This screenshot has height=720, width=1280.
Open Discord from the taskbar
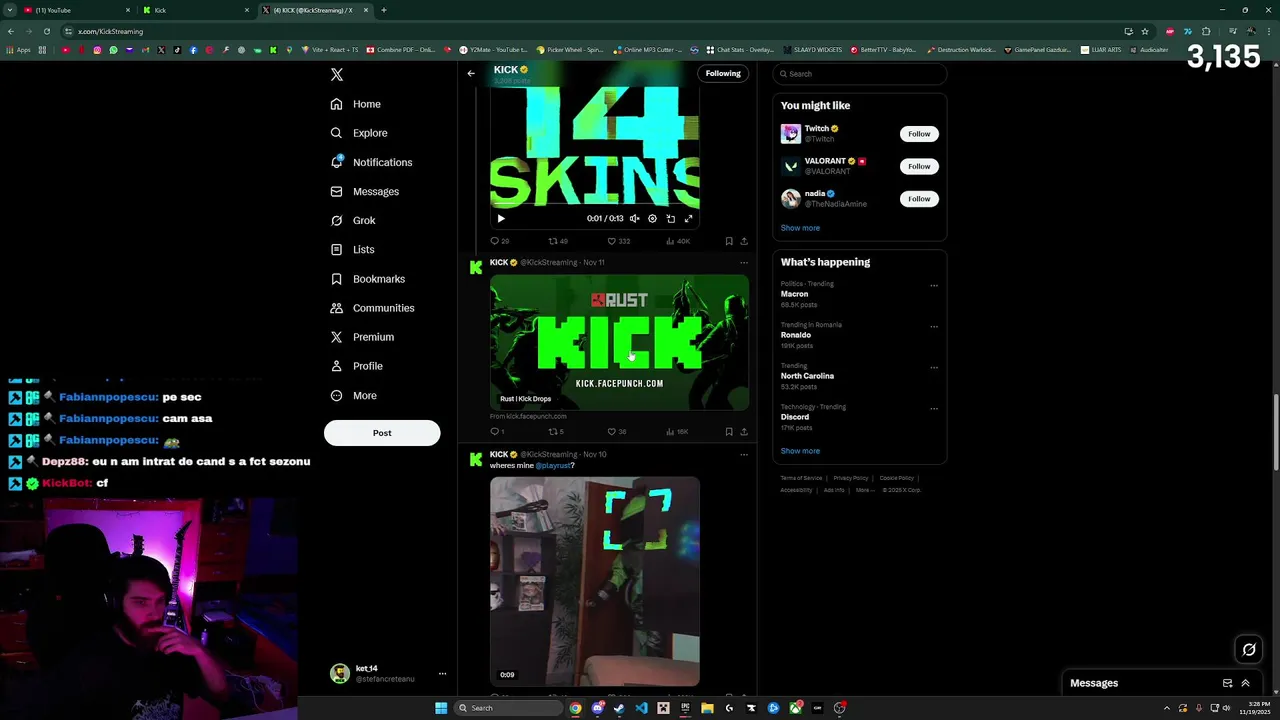[597, 708]
